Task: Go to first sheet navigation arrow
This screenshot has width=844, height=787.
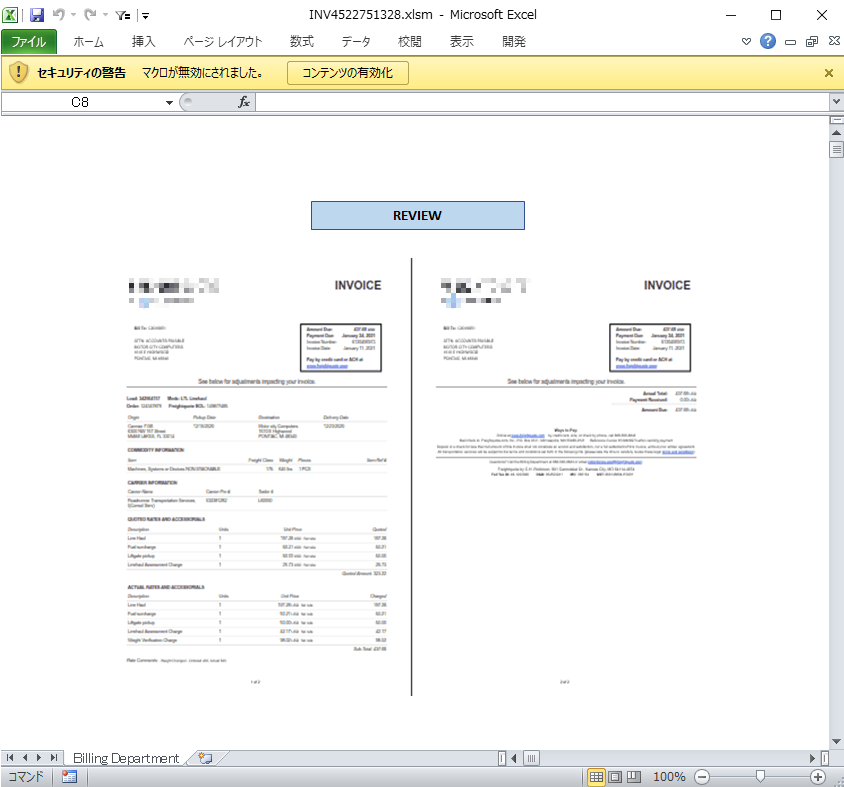Action: point(10,757)
